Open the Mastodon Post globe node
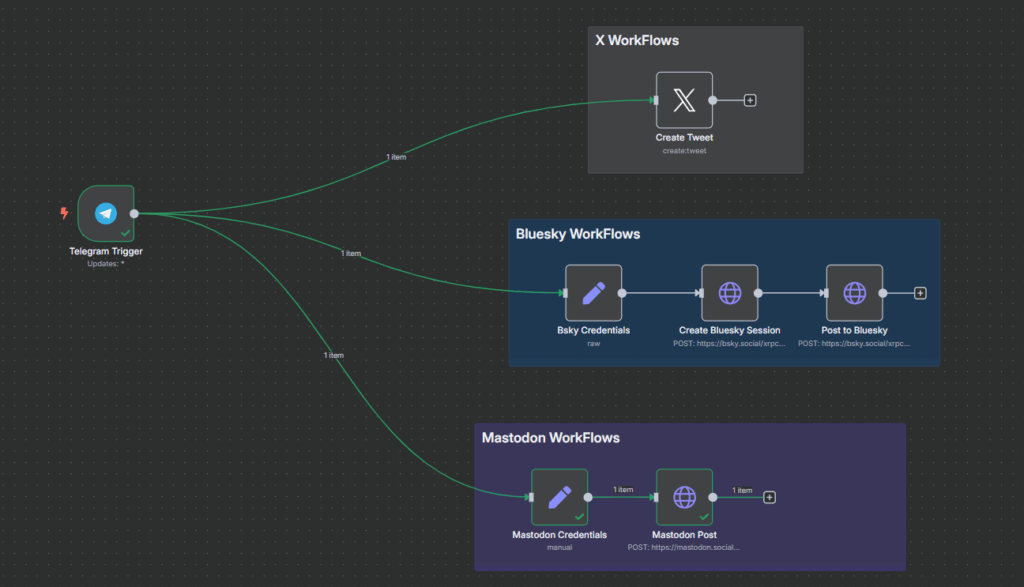Screen dimensions: 1024x587 [684, 497]
